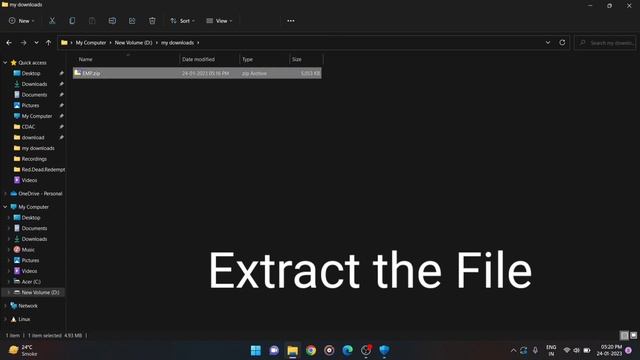Click New Volume (D:) in breadcrumb
Image resolution: width=640 pixels, height=360 pixels.
pos(133,42)
